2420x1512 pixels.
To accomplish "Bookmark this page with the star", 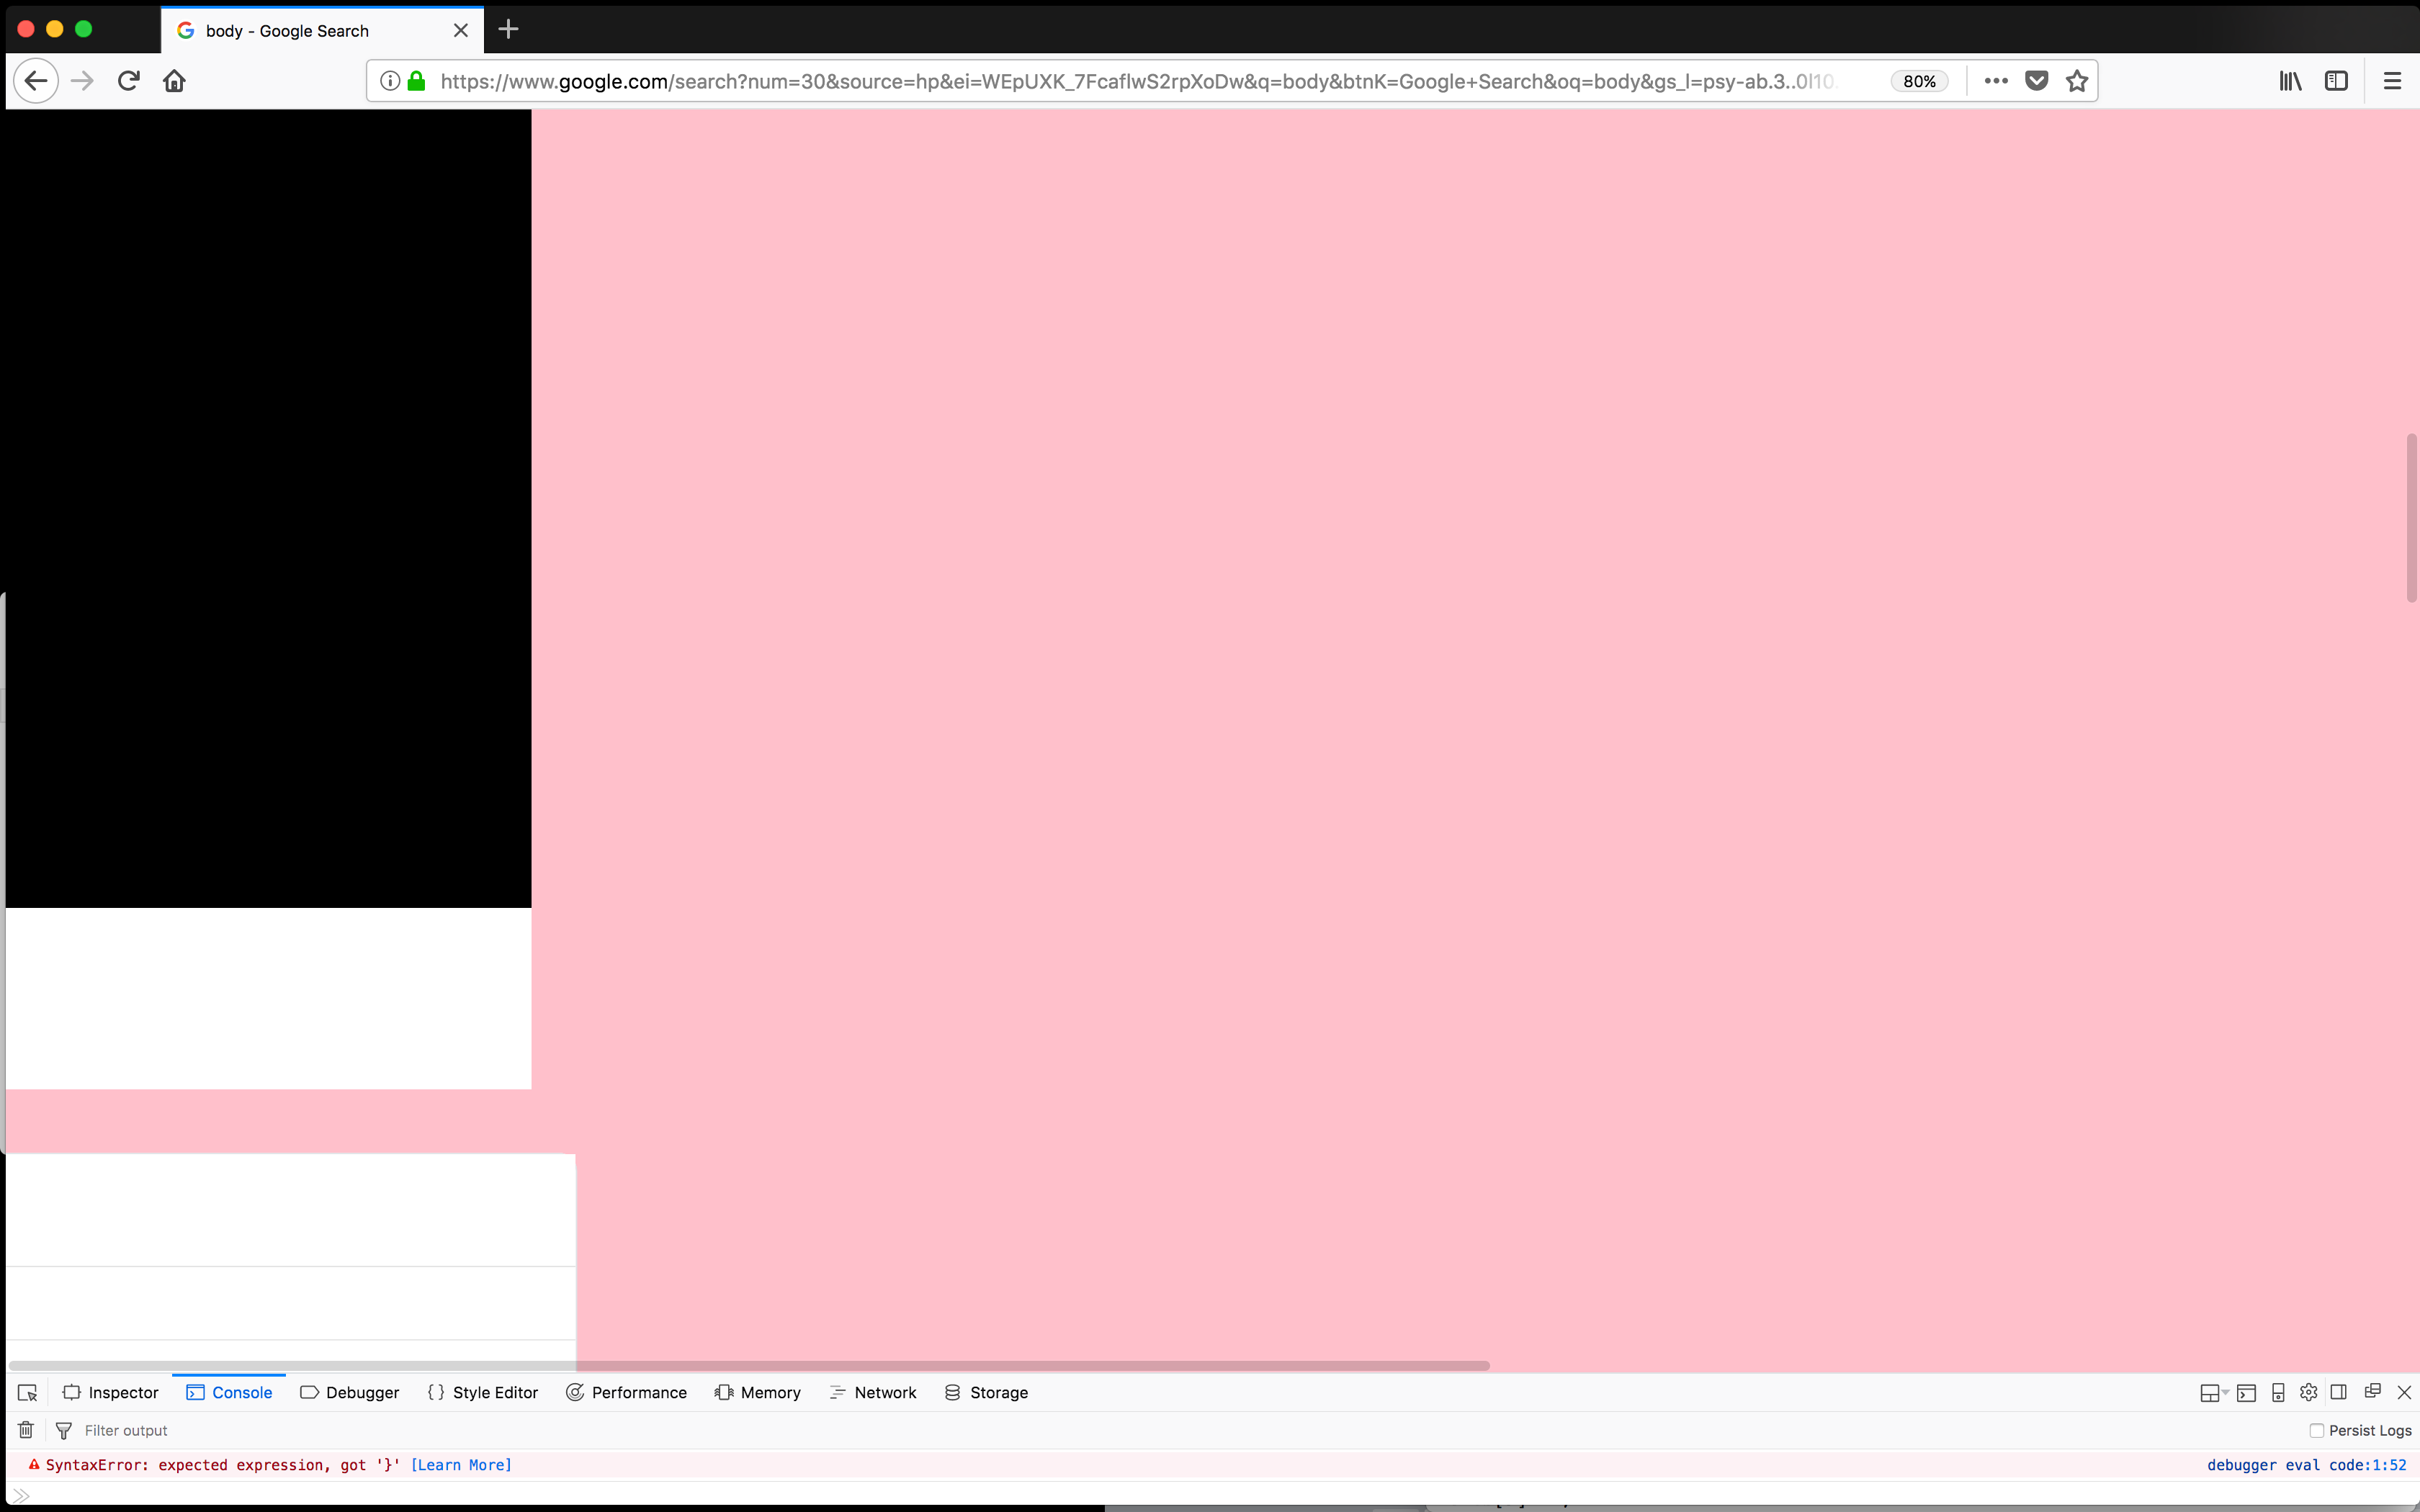I will (2077, 81).
